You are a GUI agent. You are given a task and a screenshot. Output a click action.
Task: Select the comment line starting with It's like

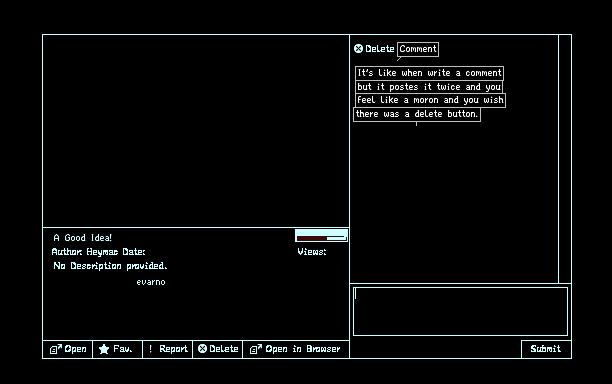point(429,73)
